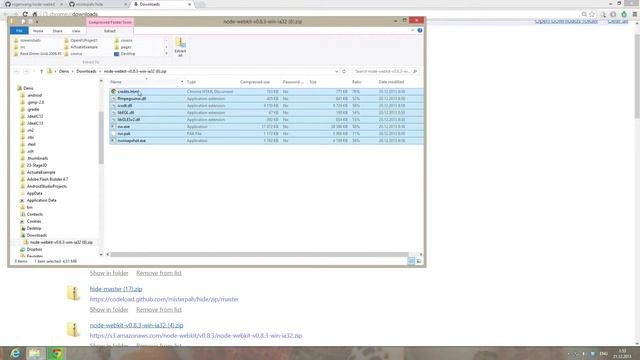Select the Dropbox folder icon in tree
This screenshot has width=640, height=360.
(23, 249)
